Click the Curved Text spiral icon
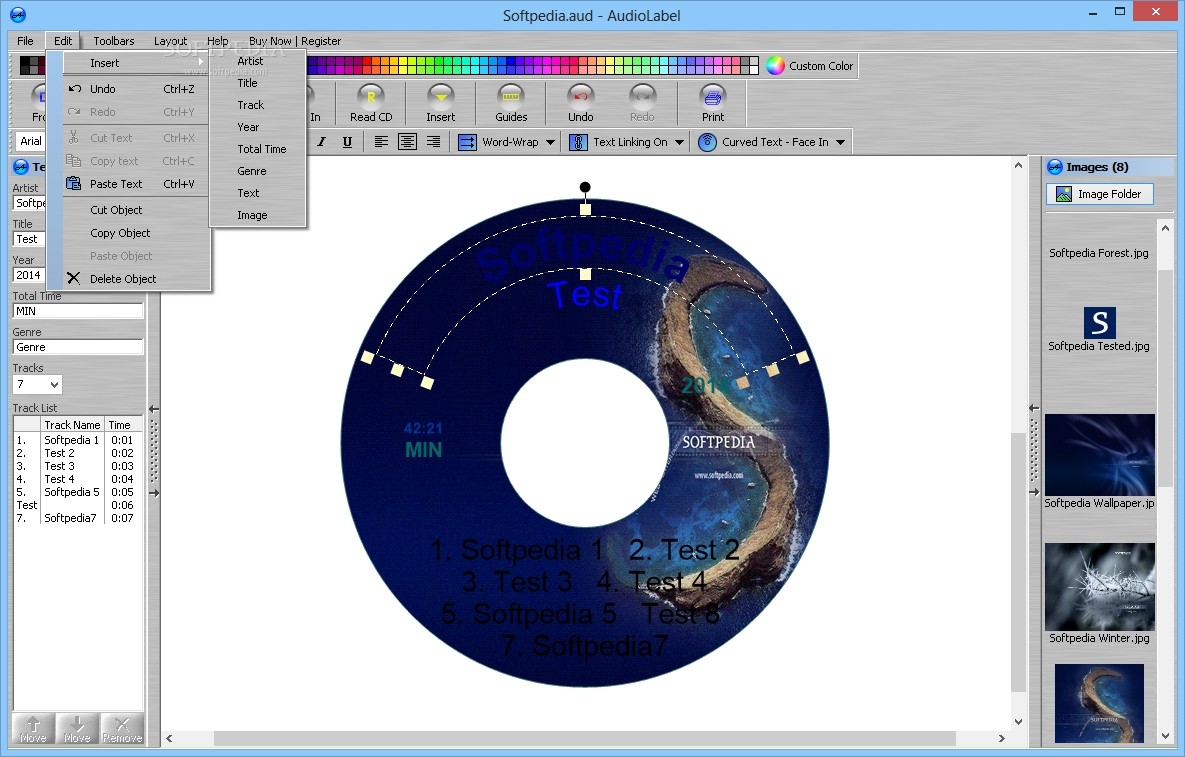 (707, 142)
